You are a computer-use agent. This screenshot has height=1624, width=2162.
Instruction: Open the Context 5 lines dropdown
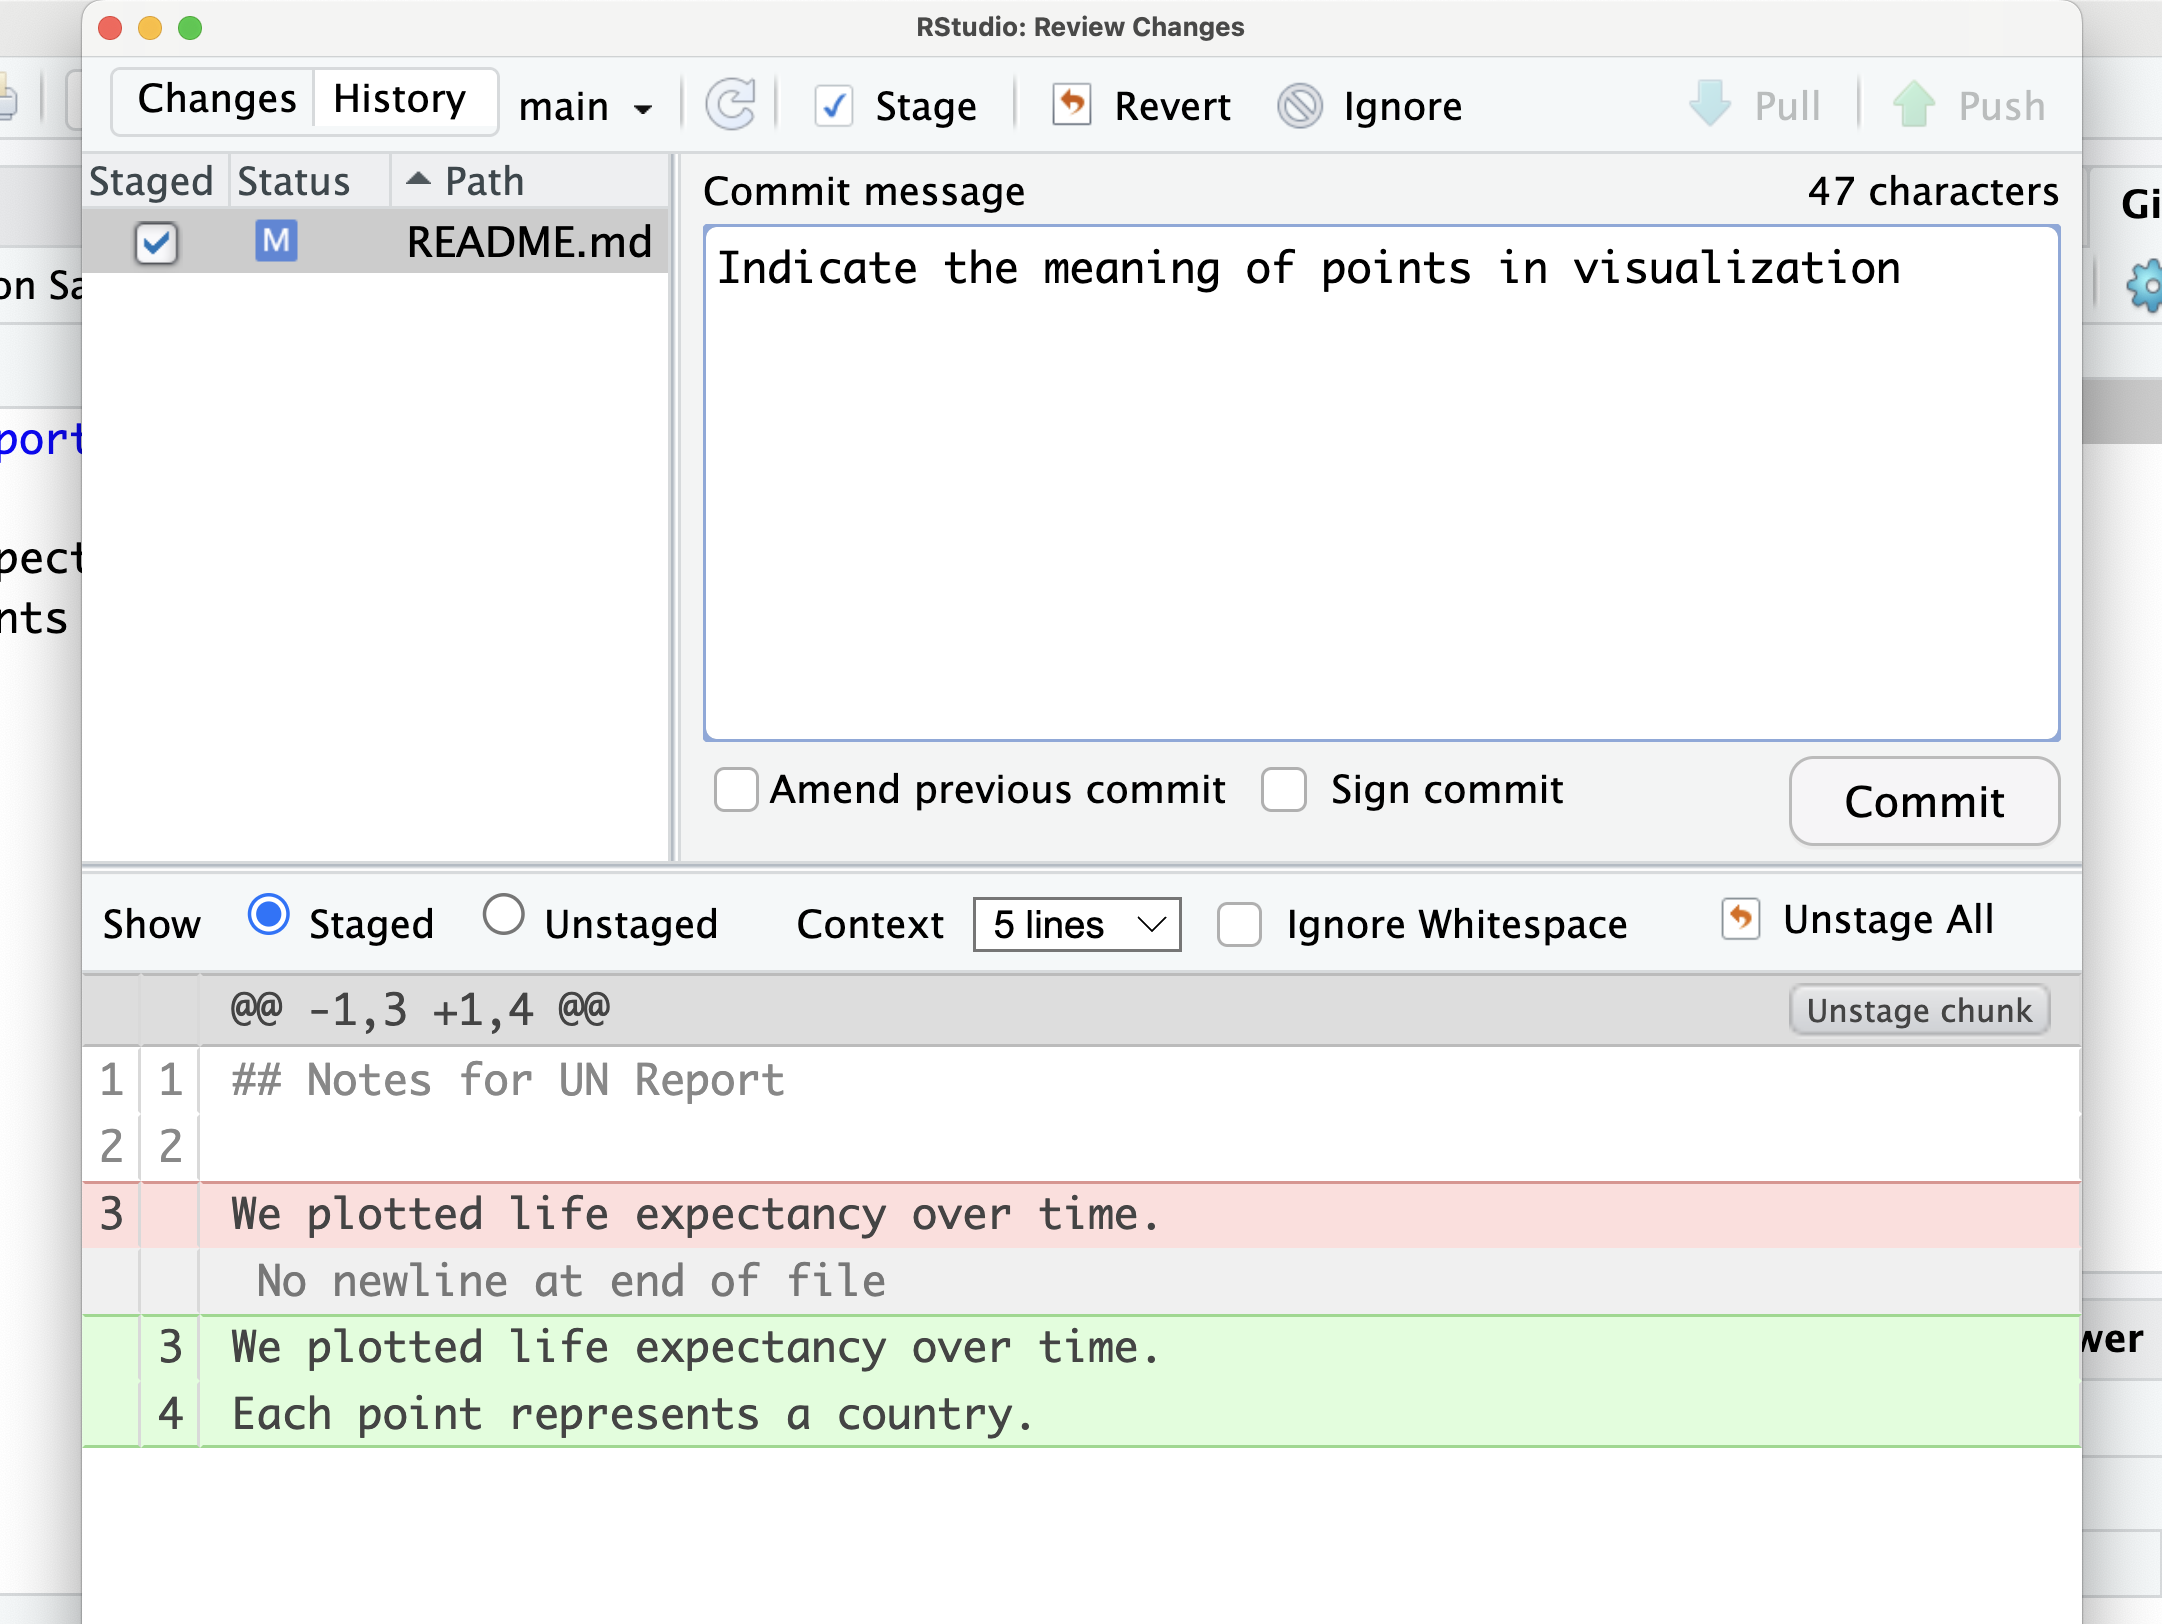(1077, 924)
